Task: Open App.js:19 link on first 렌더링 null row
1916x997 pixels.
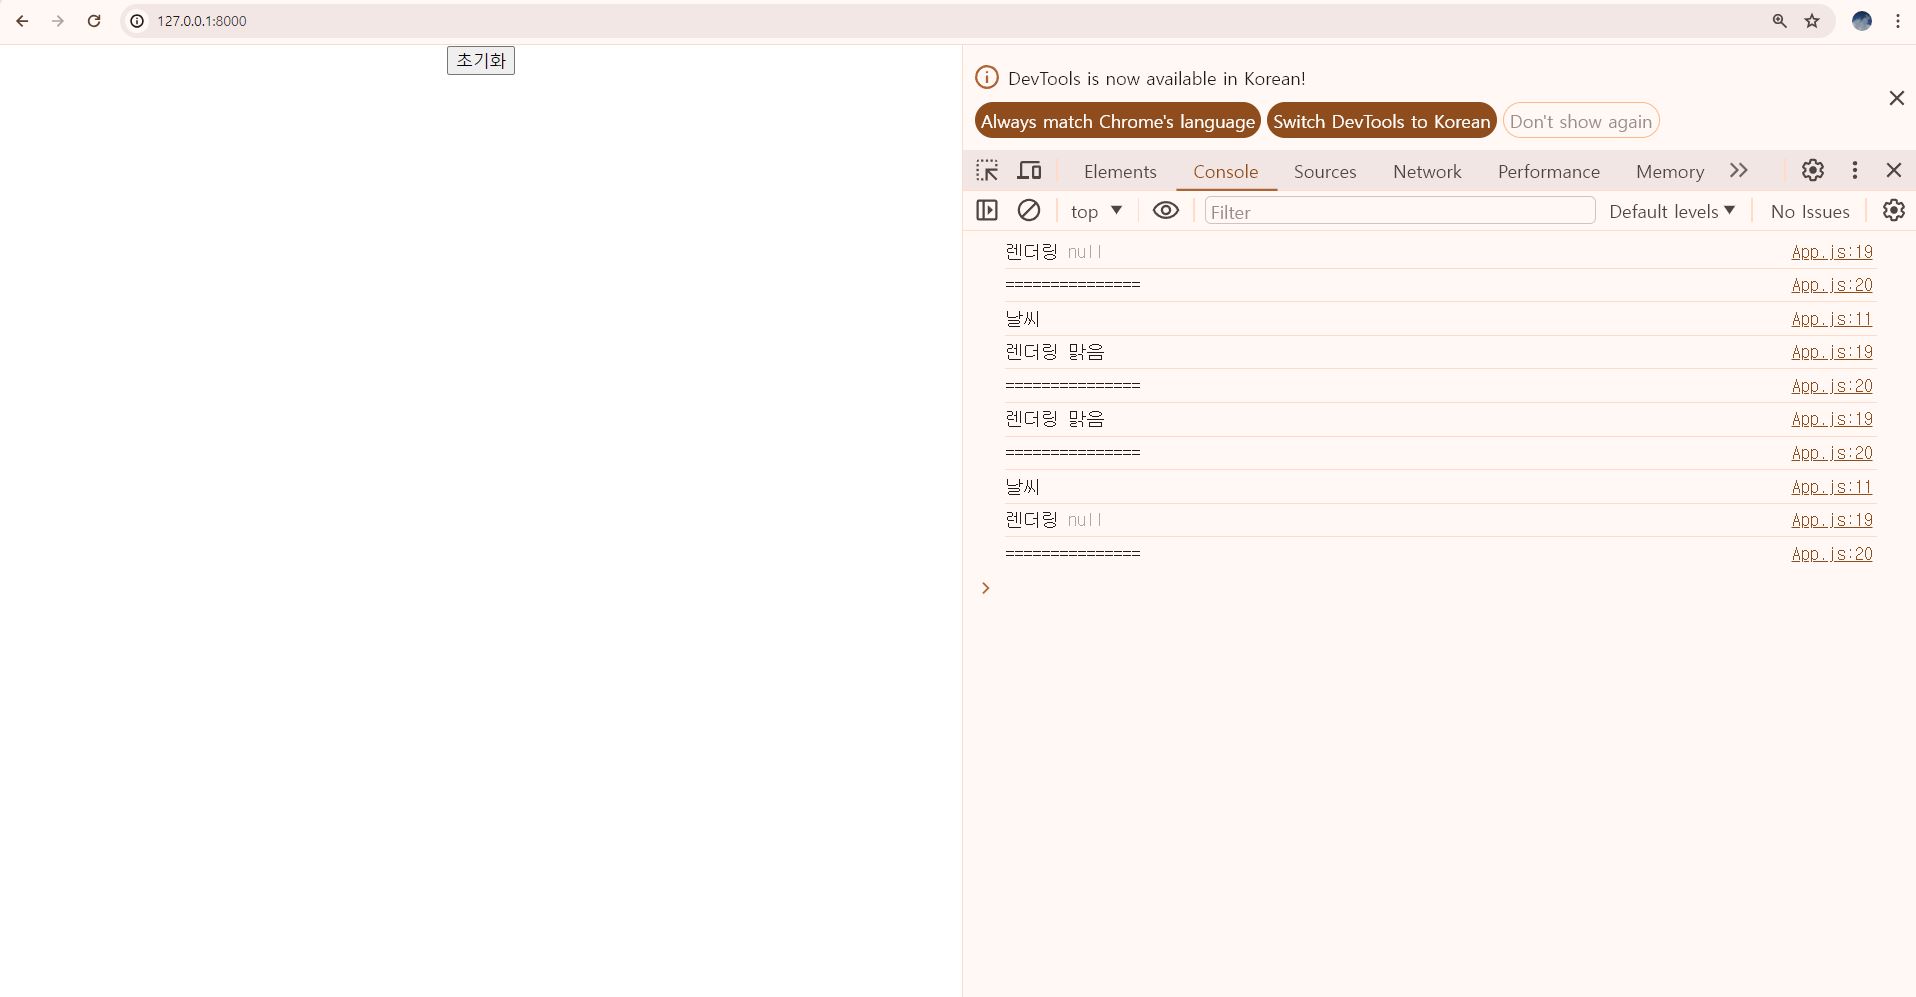Action: click(1832, 252)
